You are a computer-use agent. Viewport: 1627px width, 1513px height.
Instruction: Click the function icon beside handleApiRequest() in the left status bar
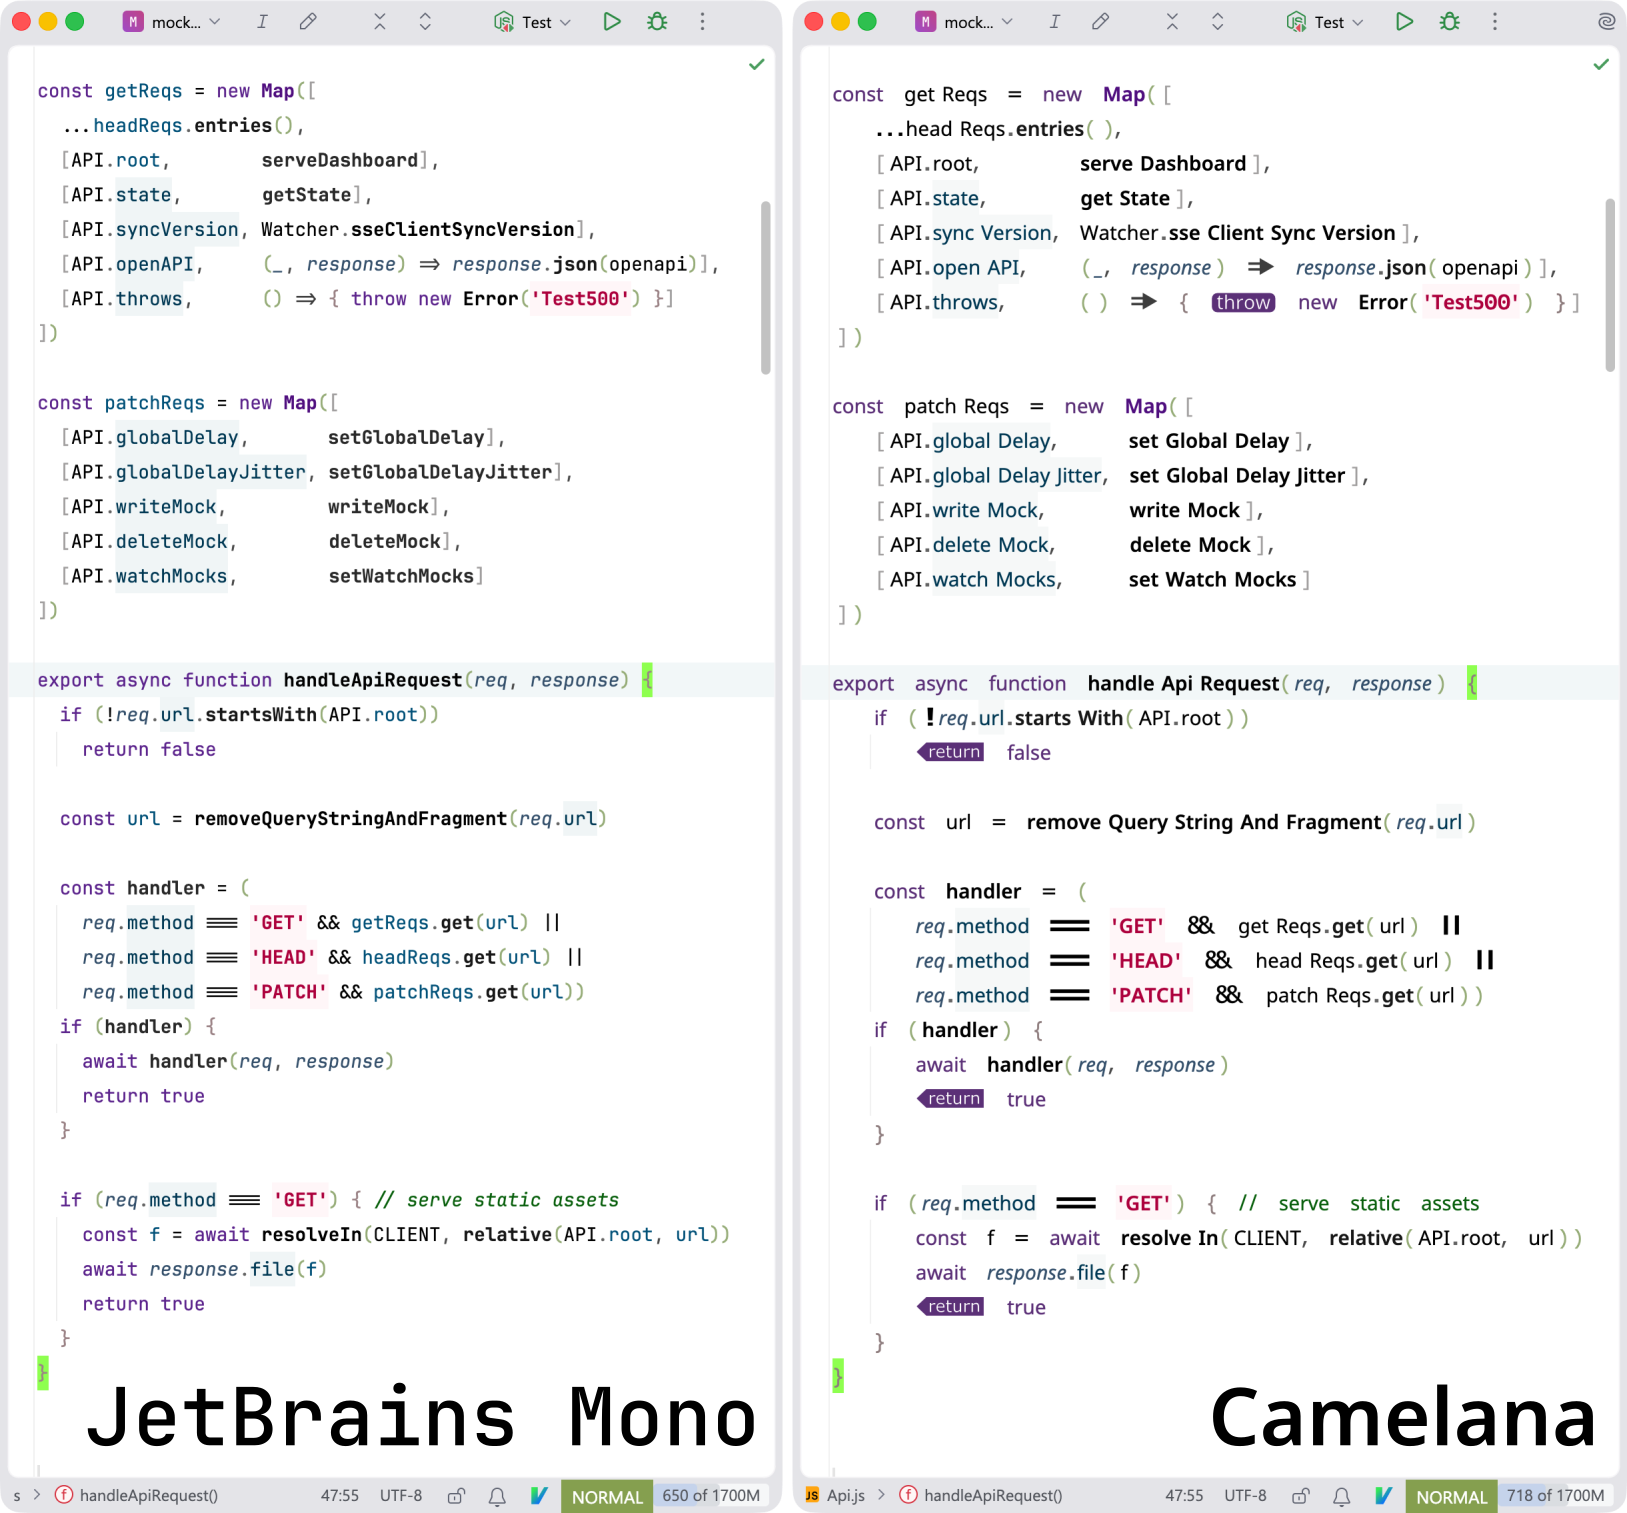point(64,1495)
